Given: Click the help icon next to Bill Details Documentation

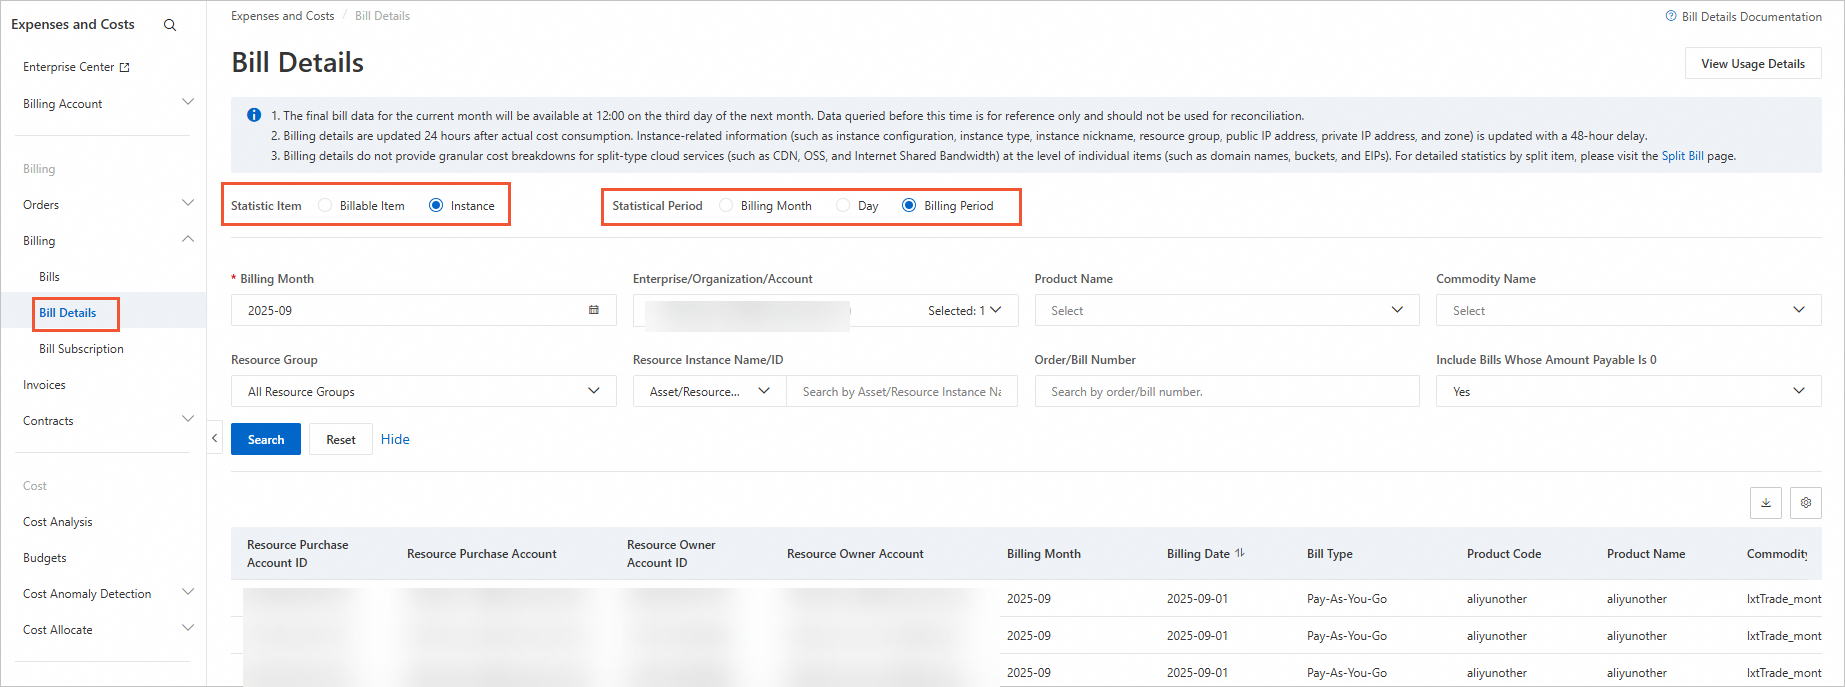Looking at the screenshot, I should tap(1671, 16).
